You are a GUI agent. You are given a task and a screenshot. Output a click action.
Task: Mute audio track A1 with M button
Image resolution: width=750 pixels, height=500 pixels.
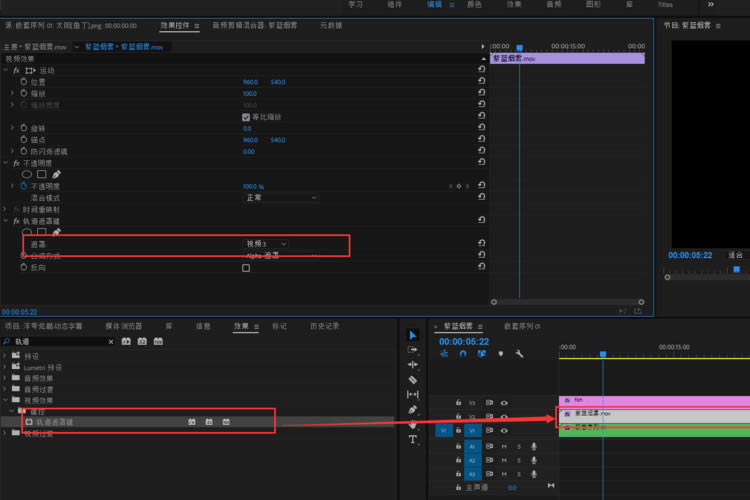(504, 445)
